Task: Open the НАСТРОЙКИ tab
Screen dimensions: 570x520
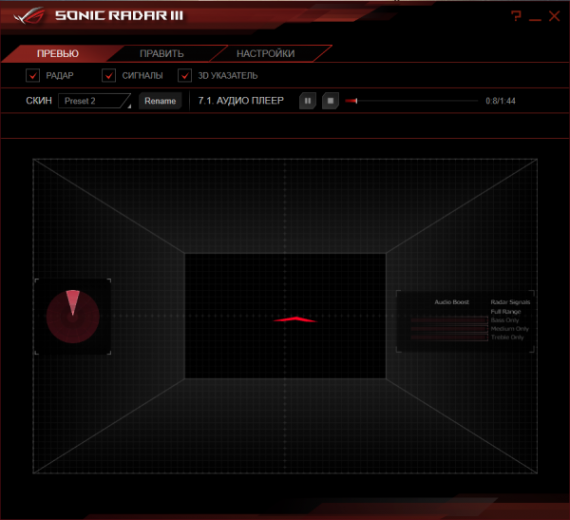Action: 265,53
